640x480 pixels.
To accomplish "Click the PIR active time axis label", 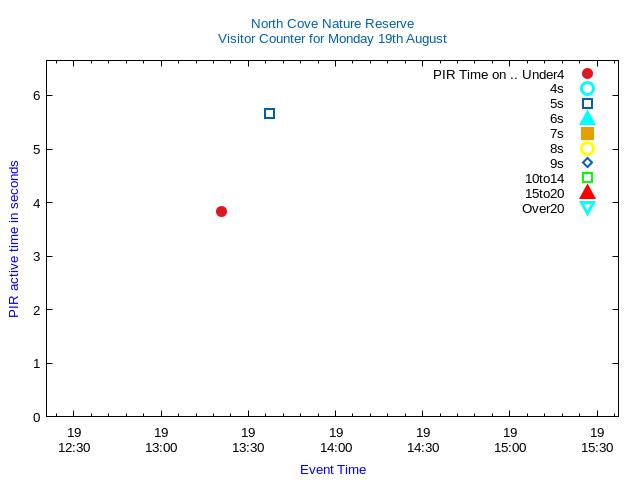I will tap(14, 238).
